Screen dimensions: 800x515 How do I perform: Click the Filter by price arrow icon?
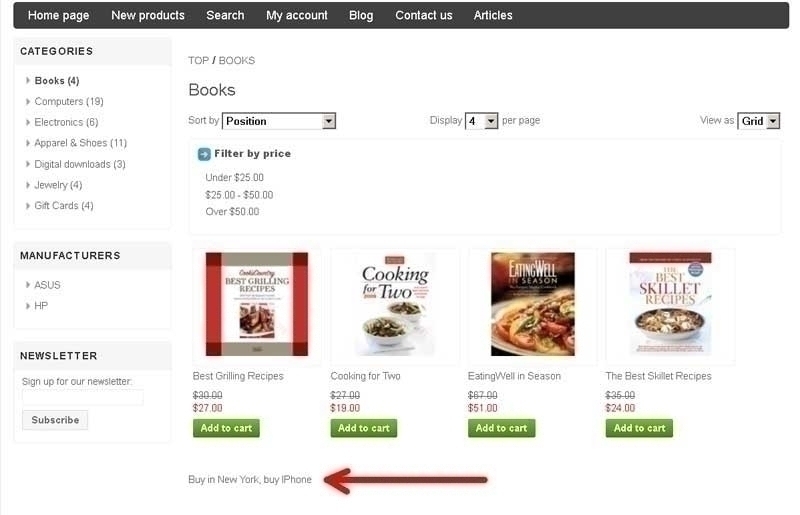pos(204,154)
